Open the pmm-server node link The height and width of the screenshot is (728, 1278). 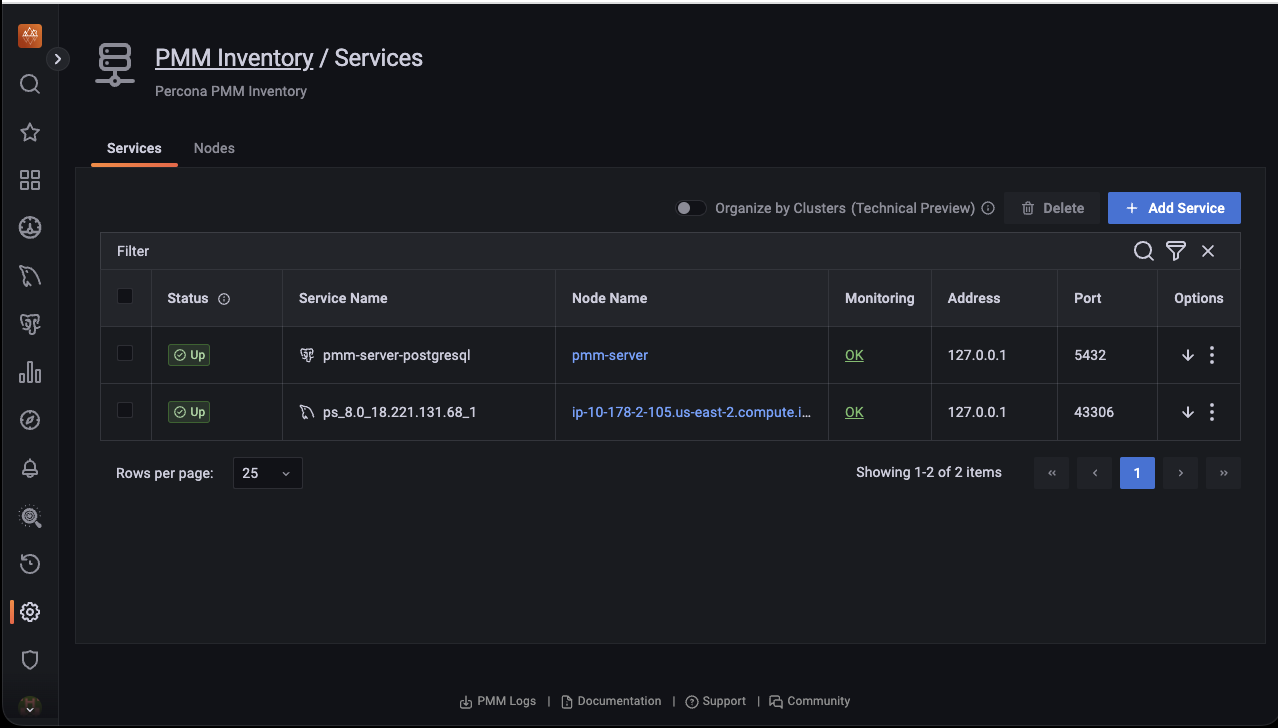pos(610,355)
